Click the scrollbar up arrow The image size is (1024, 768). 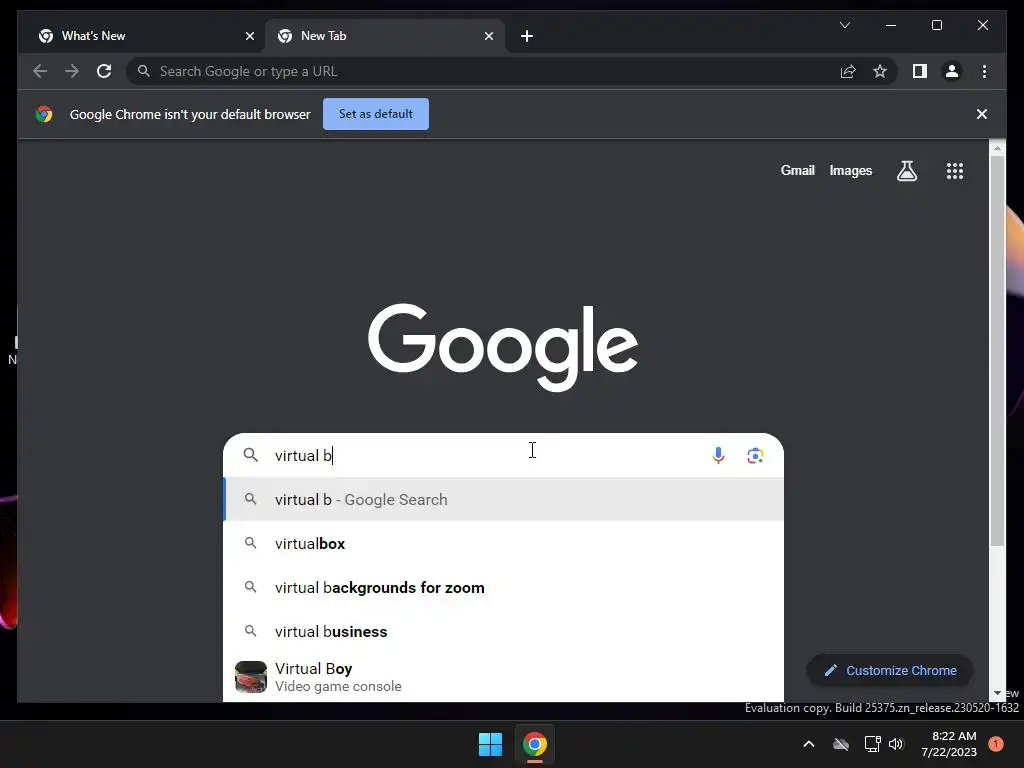click(997, 148)
